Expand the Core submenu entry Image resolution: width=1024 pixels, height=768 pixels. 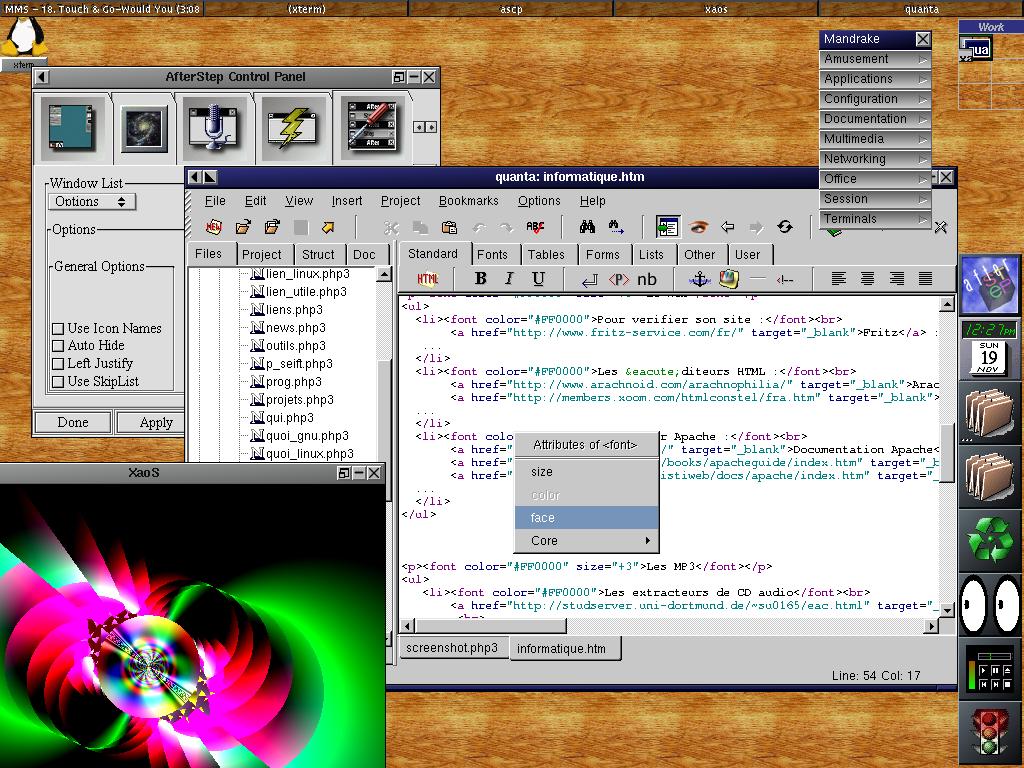[x=585, y=541]
